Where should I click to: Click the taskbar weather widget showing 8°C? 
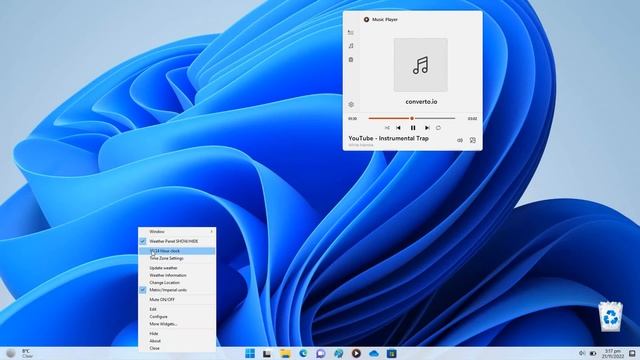[x=19, y=353]
